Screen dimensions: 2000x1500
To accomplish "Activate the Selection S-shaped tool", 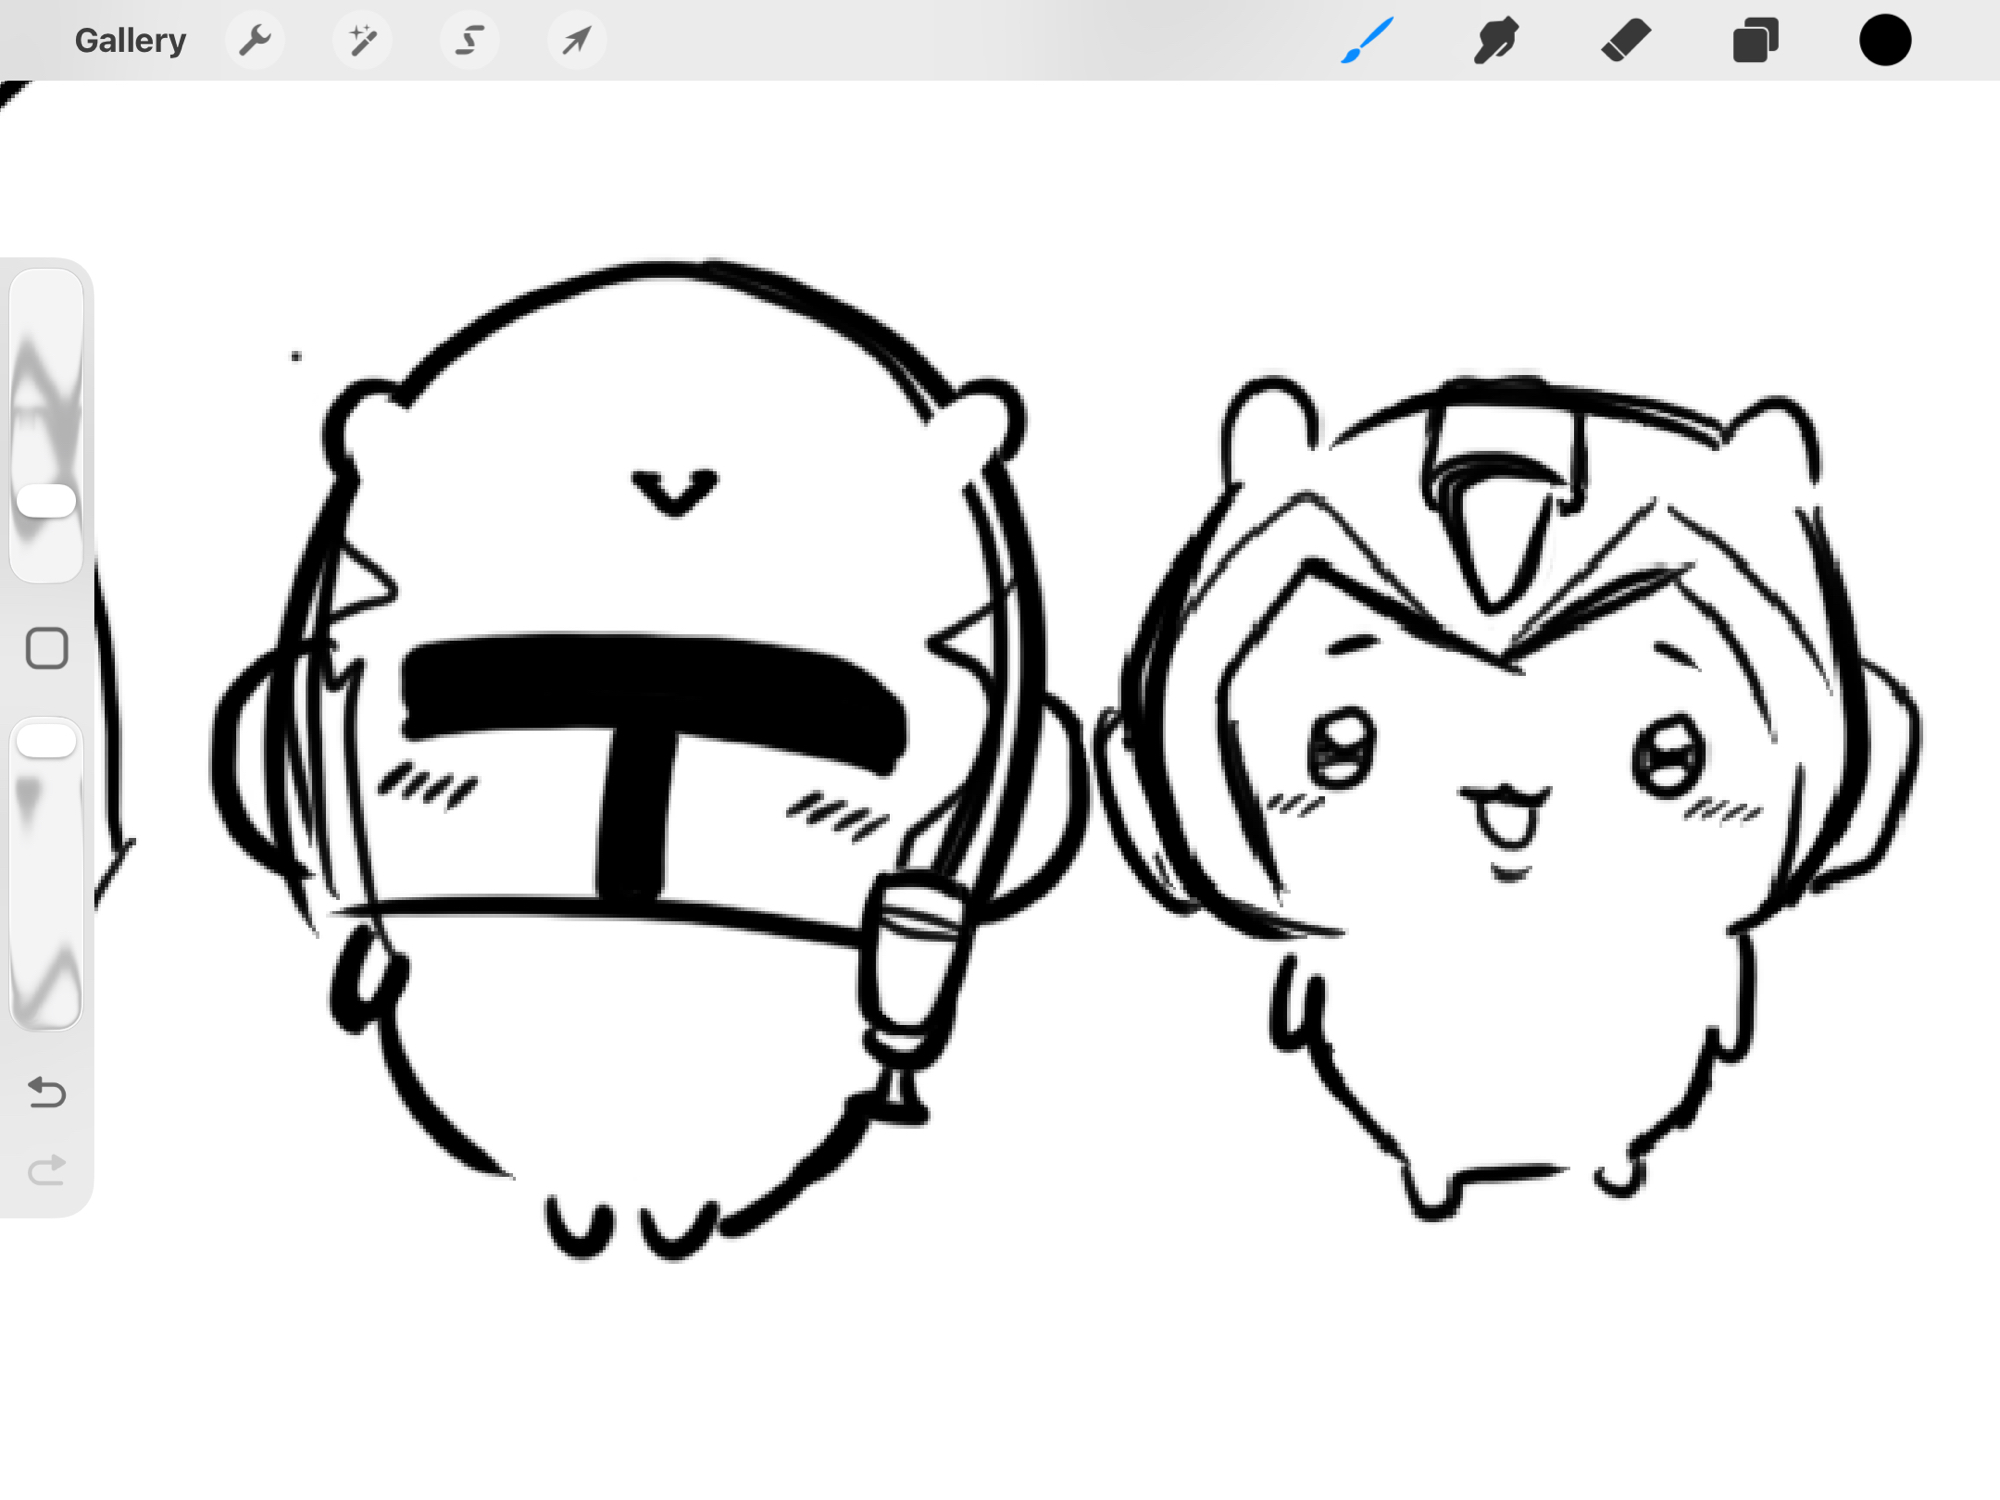I will 469,41.
